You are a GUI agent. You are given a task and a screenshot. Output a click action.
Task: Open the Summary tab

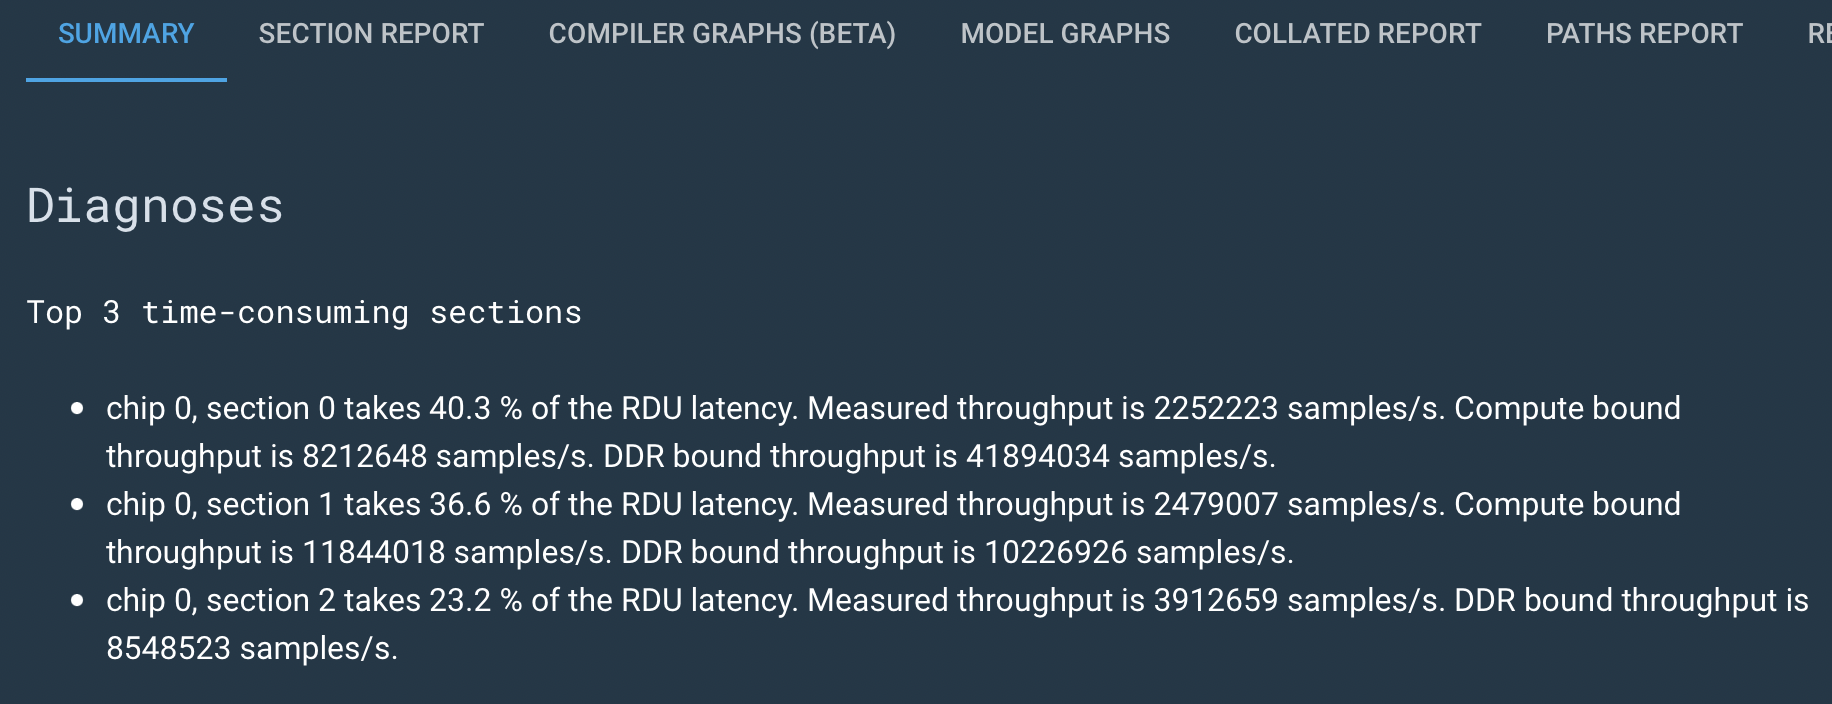tap(126, 34)
